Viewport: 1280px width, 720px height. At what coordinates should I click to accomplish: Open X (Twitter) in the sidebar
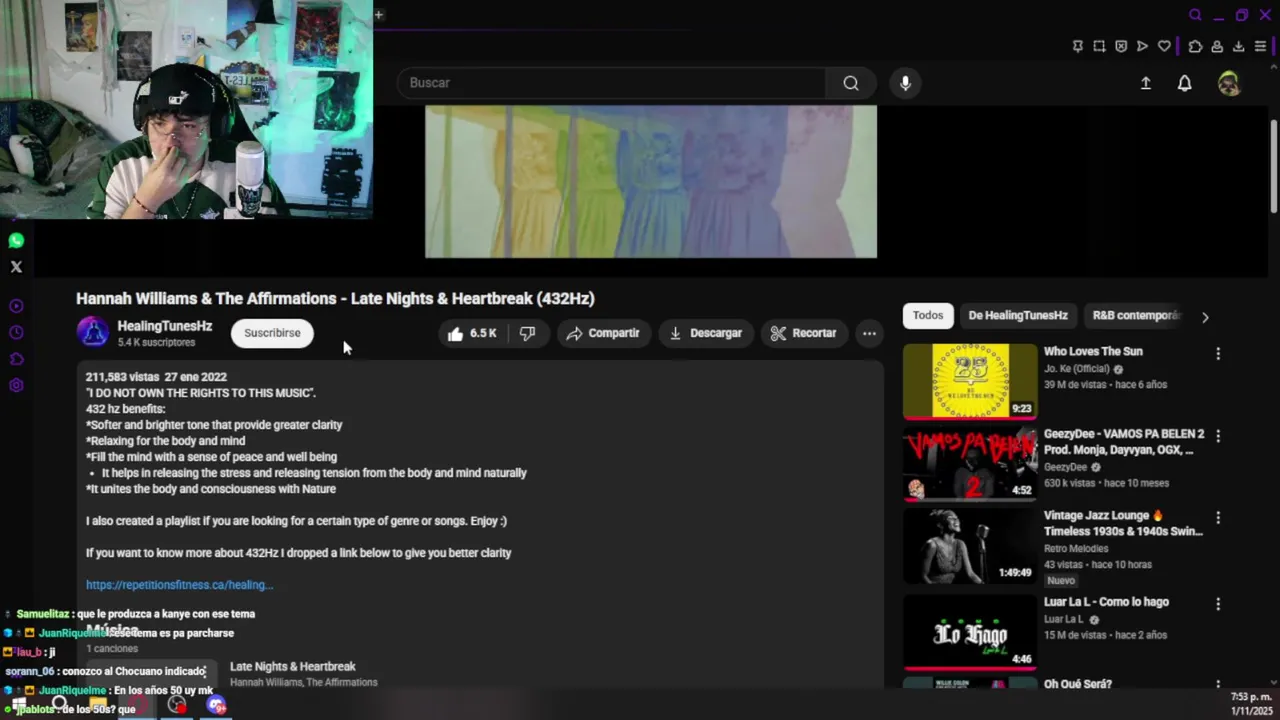(x=16, y=267)
